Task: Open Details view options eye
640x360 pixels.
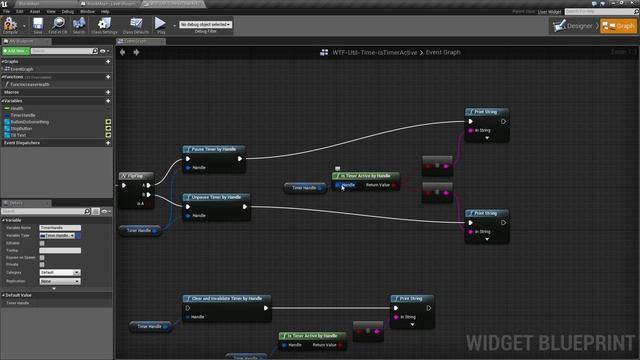Action: (106, 211)
